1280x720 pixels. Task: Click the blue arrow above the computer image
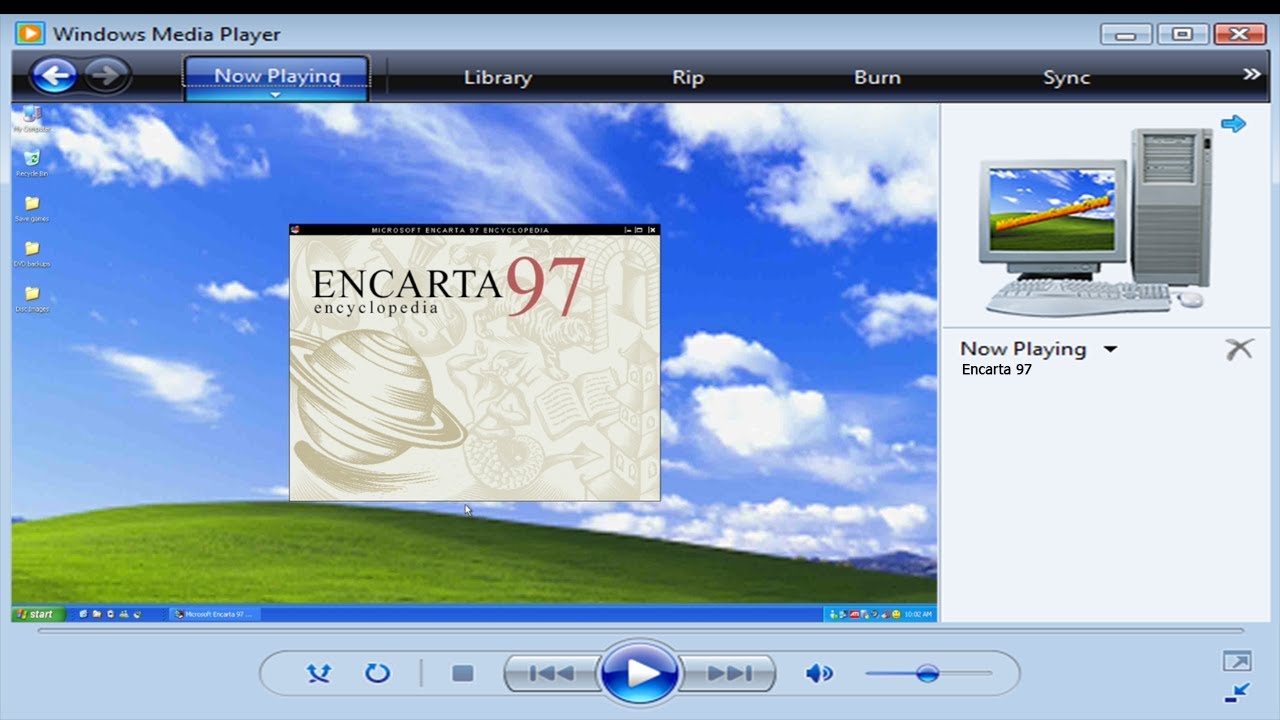[1233, 124]
